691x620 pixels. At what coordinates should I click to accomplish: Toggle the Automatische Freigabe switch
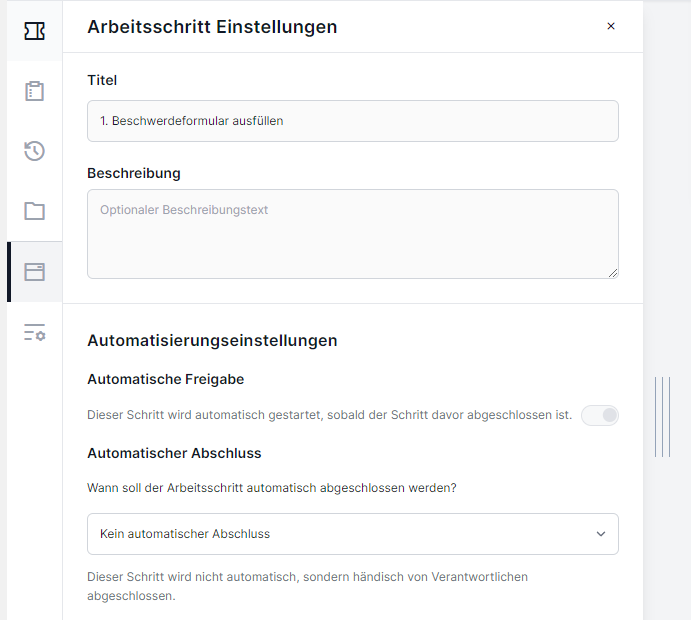point(600,415)
